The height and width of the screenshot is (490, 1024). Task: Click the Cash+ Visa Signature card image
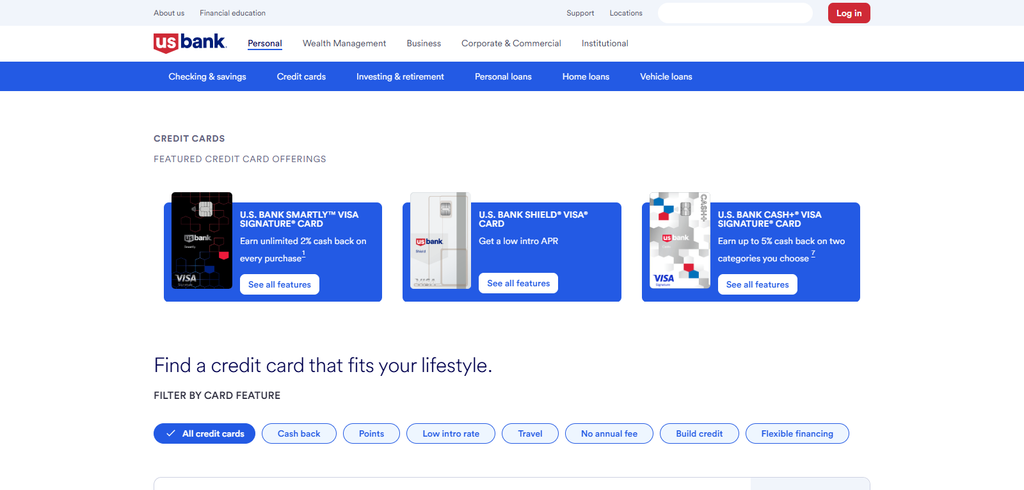(x=679, y=240)
